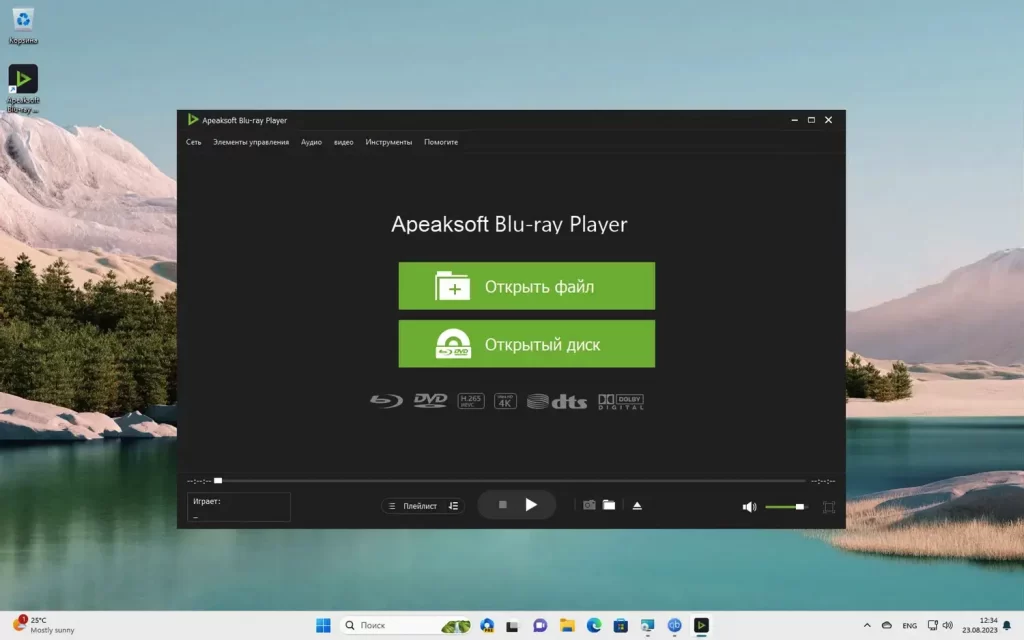Open playlist ordering options icon
The height and width of the screenshot is (640, 1024).
pos(452,505)
